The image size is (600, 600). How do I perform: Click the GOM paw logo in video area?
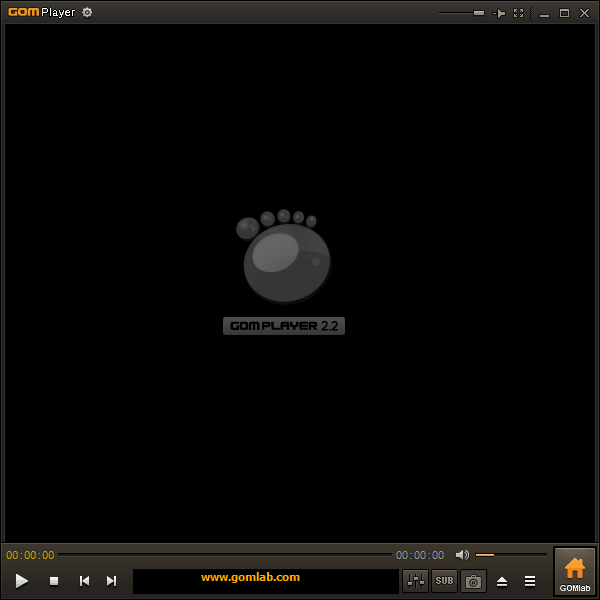point(283,256)
